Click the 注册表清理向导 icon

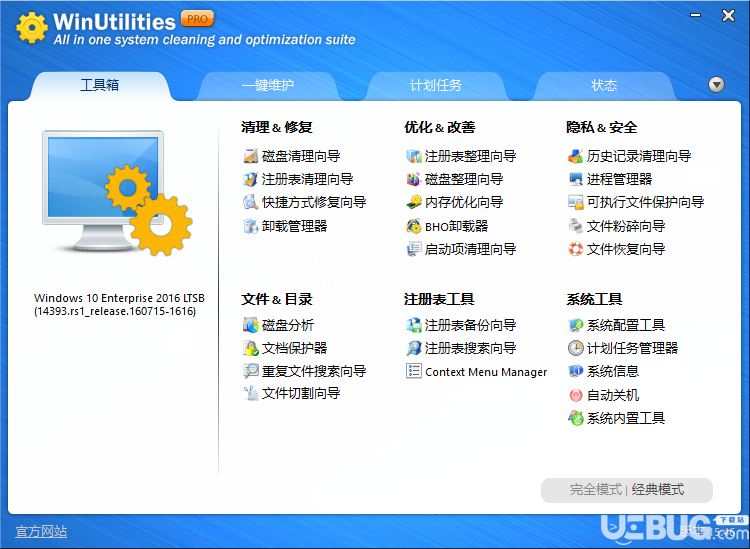click(251, 179)
